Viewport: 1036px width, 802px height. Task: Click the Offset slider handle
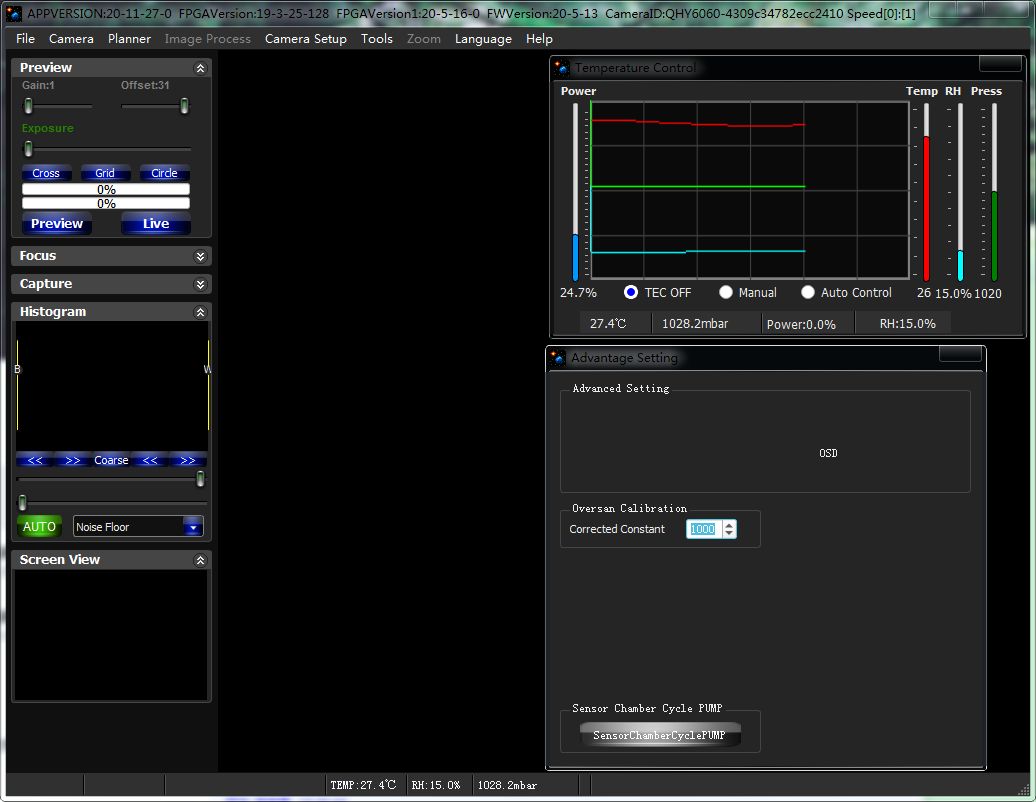click(184, 106)
